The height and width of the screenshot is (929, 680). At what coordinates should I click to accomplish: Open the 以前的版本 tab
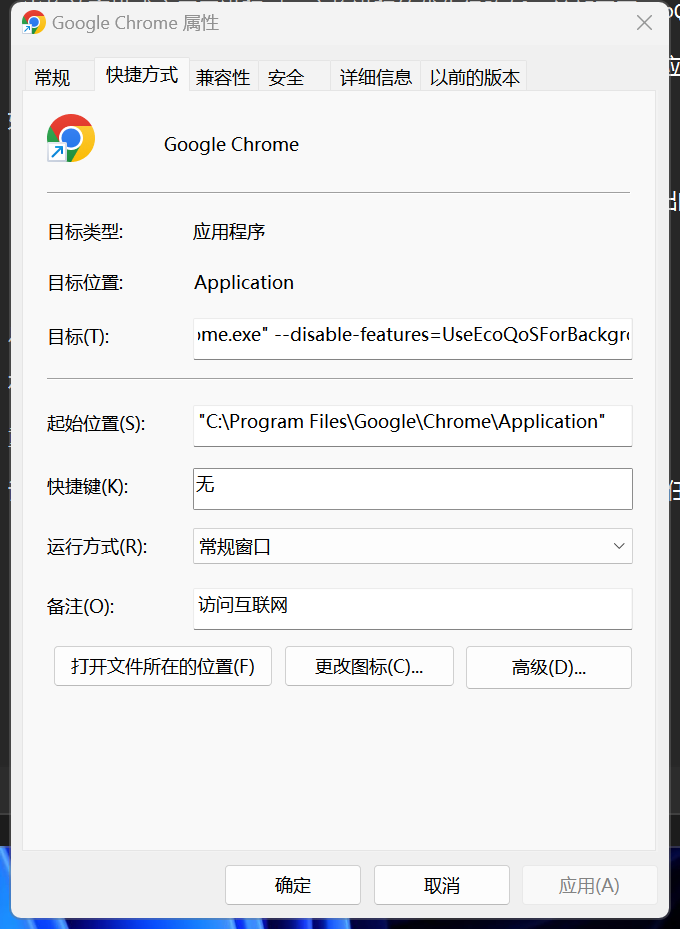tap(474, 76)
